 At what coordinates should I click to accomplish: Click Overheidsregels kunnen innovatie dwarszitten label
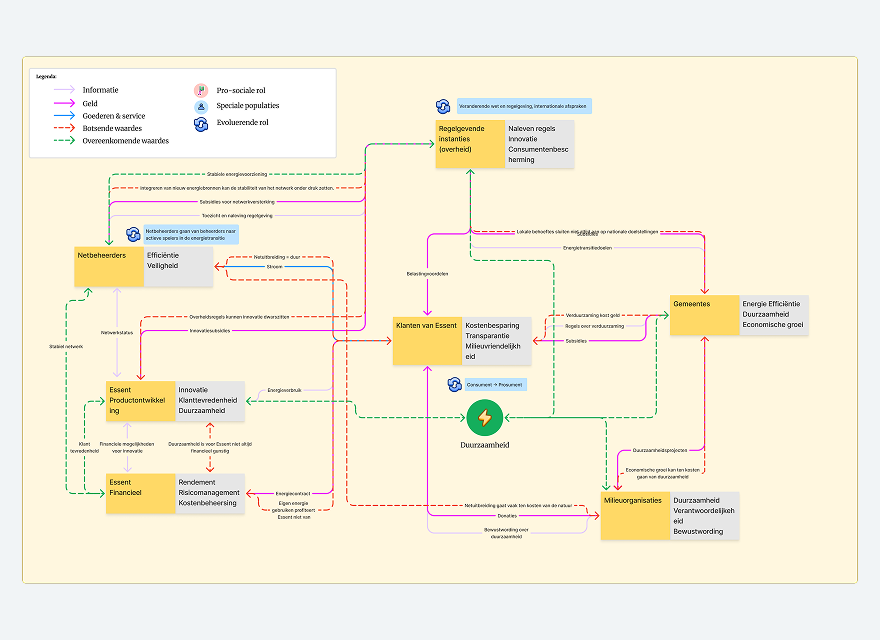click(239, 317)
